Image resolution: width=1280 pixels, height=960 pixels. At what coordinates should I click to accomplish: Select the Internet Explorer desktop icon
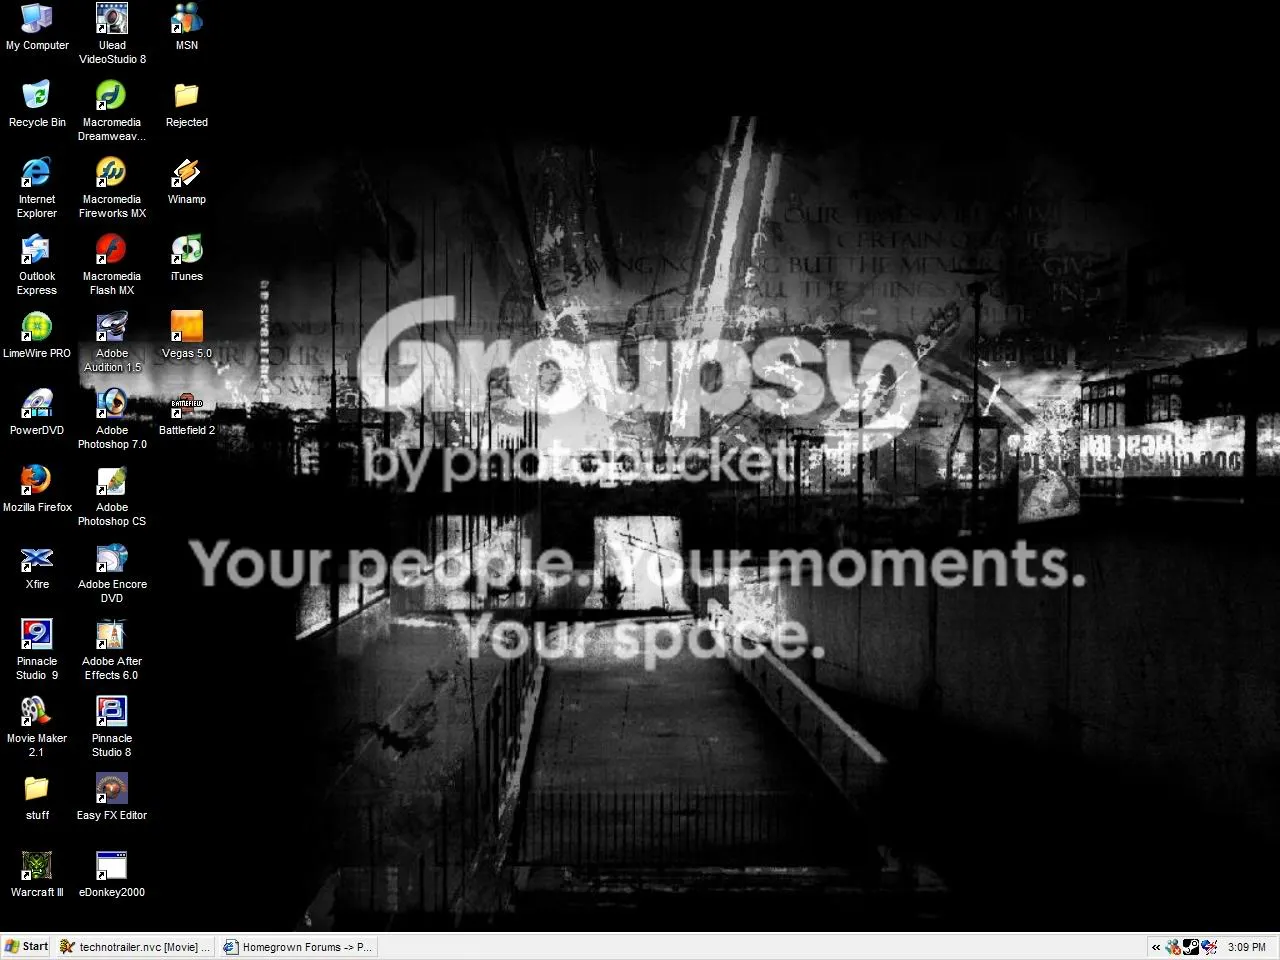pyautogui.click(x=37, y=188)
